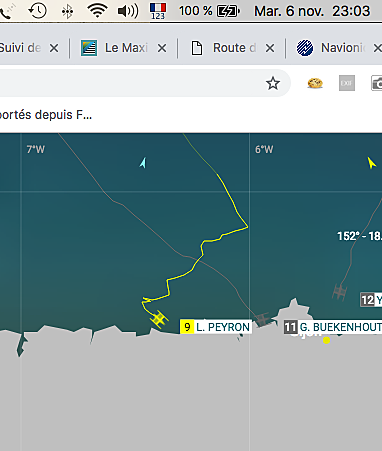Open the Wi-Fi status menu
The image size is (382, 451).
pyautogui.click(x=97, y=11)
